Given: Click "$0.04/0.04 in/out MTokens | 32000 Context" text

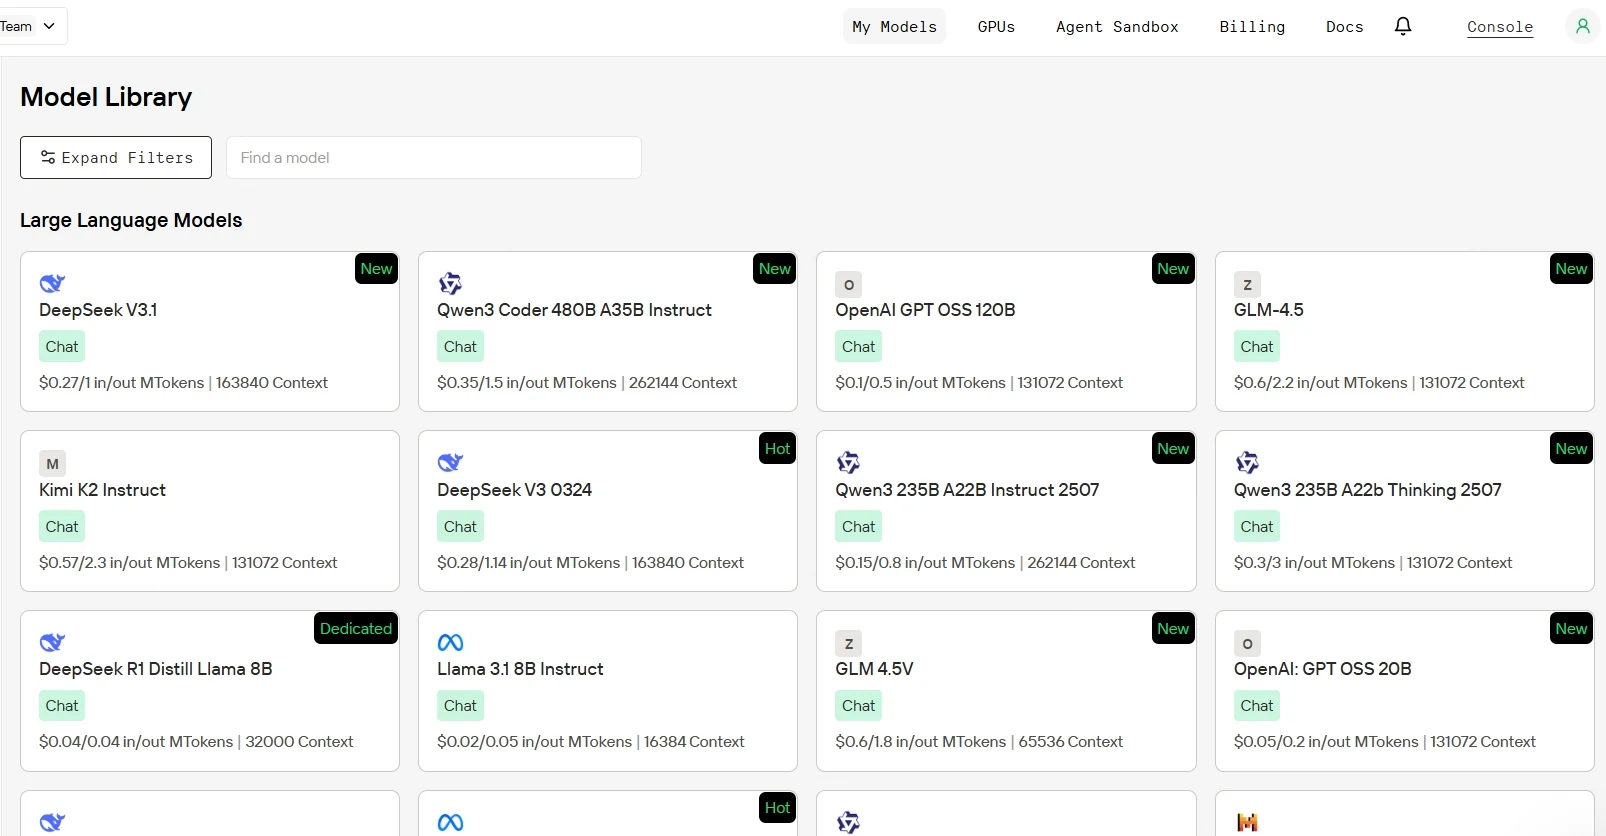Looking at the screenshot, I should pos(196,742).
